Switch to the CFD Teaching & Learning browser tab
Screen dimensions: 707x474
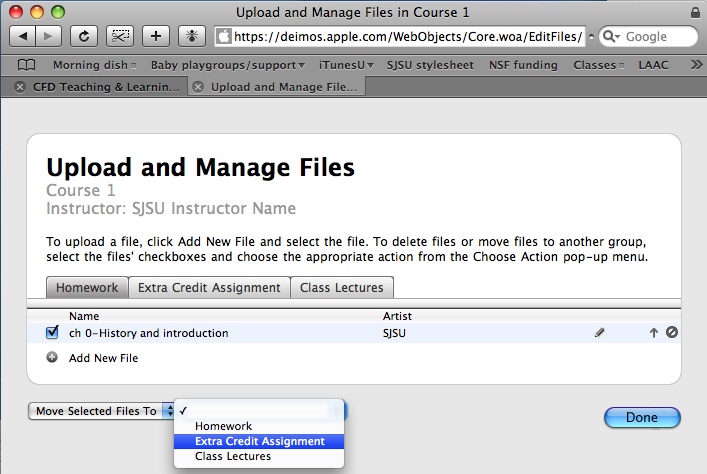[98, 87]
